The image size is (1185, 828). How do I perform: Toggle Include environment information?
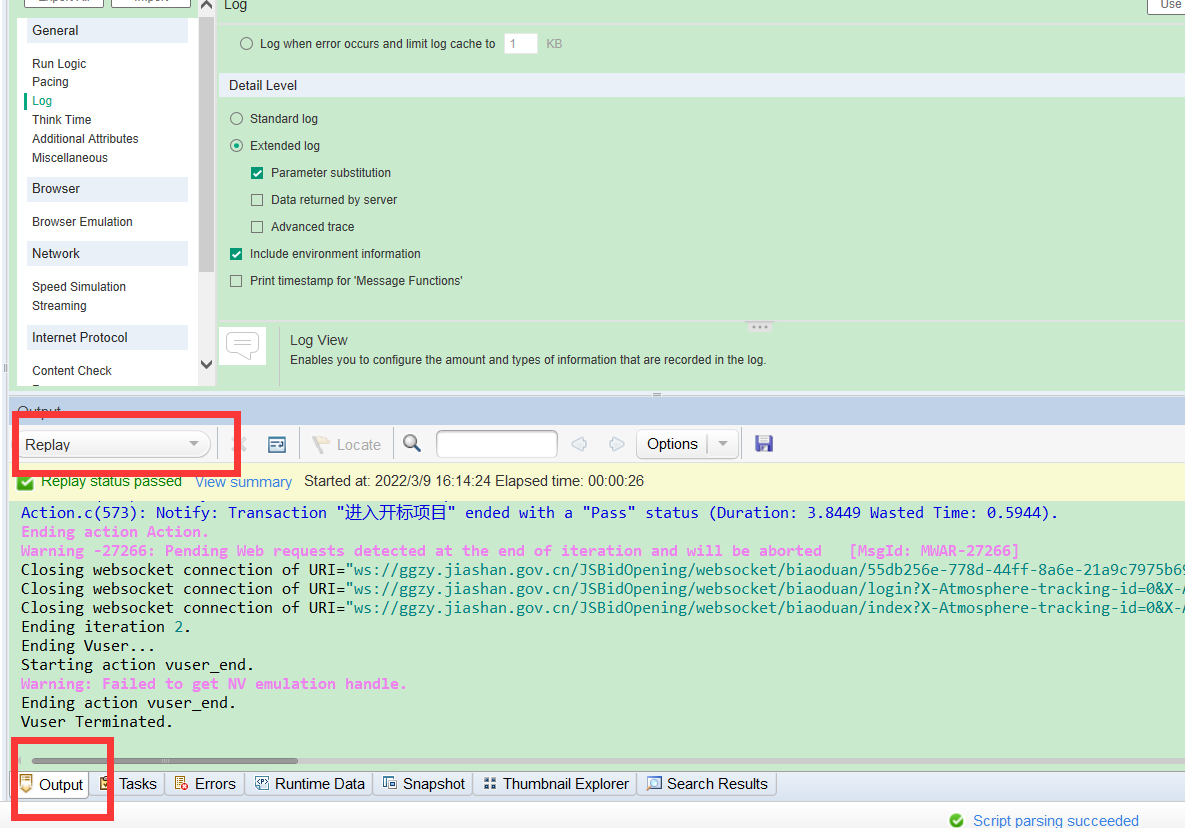click(236, 254)
